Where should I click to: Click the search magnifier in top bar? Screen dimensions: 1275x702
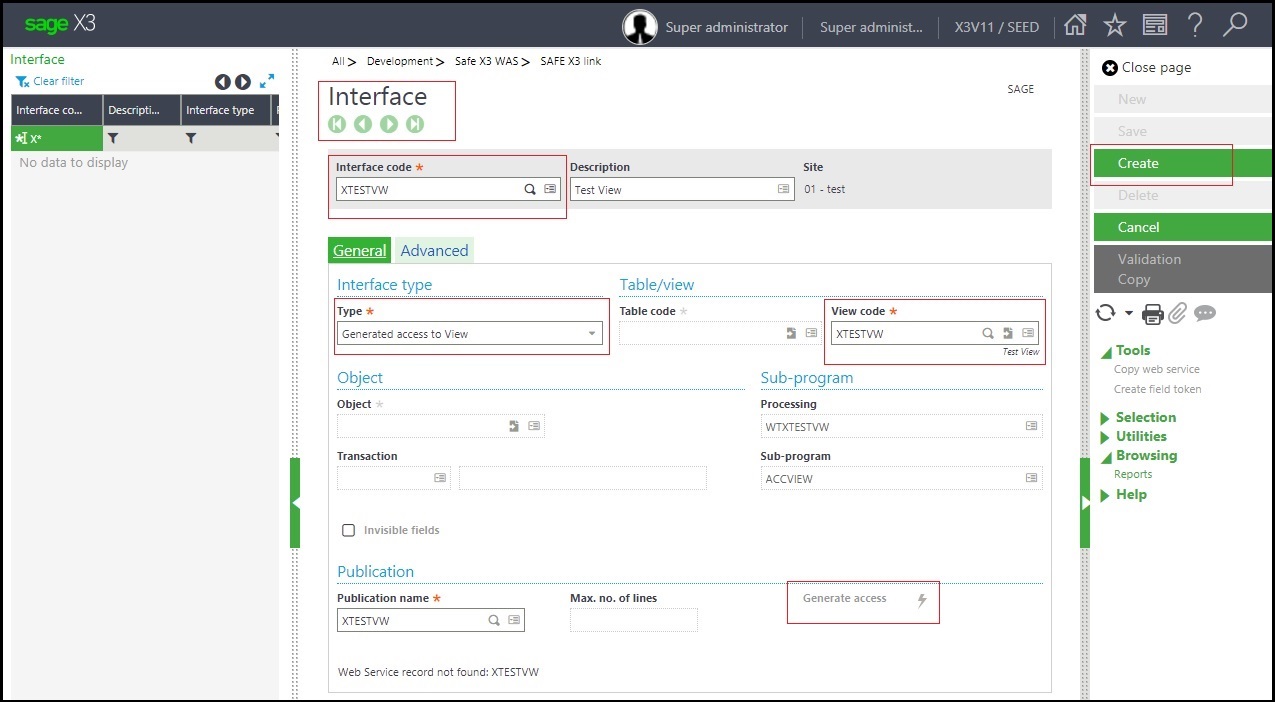[x=1235, y=25]
